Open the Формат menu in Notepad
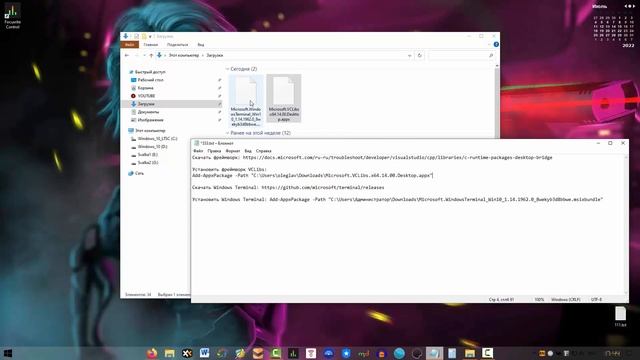 pos(233,151)
